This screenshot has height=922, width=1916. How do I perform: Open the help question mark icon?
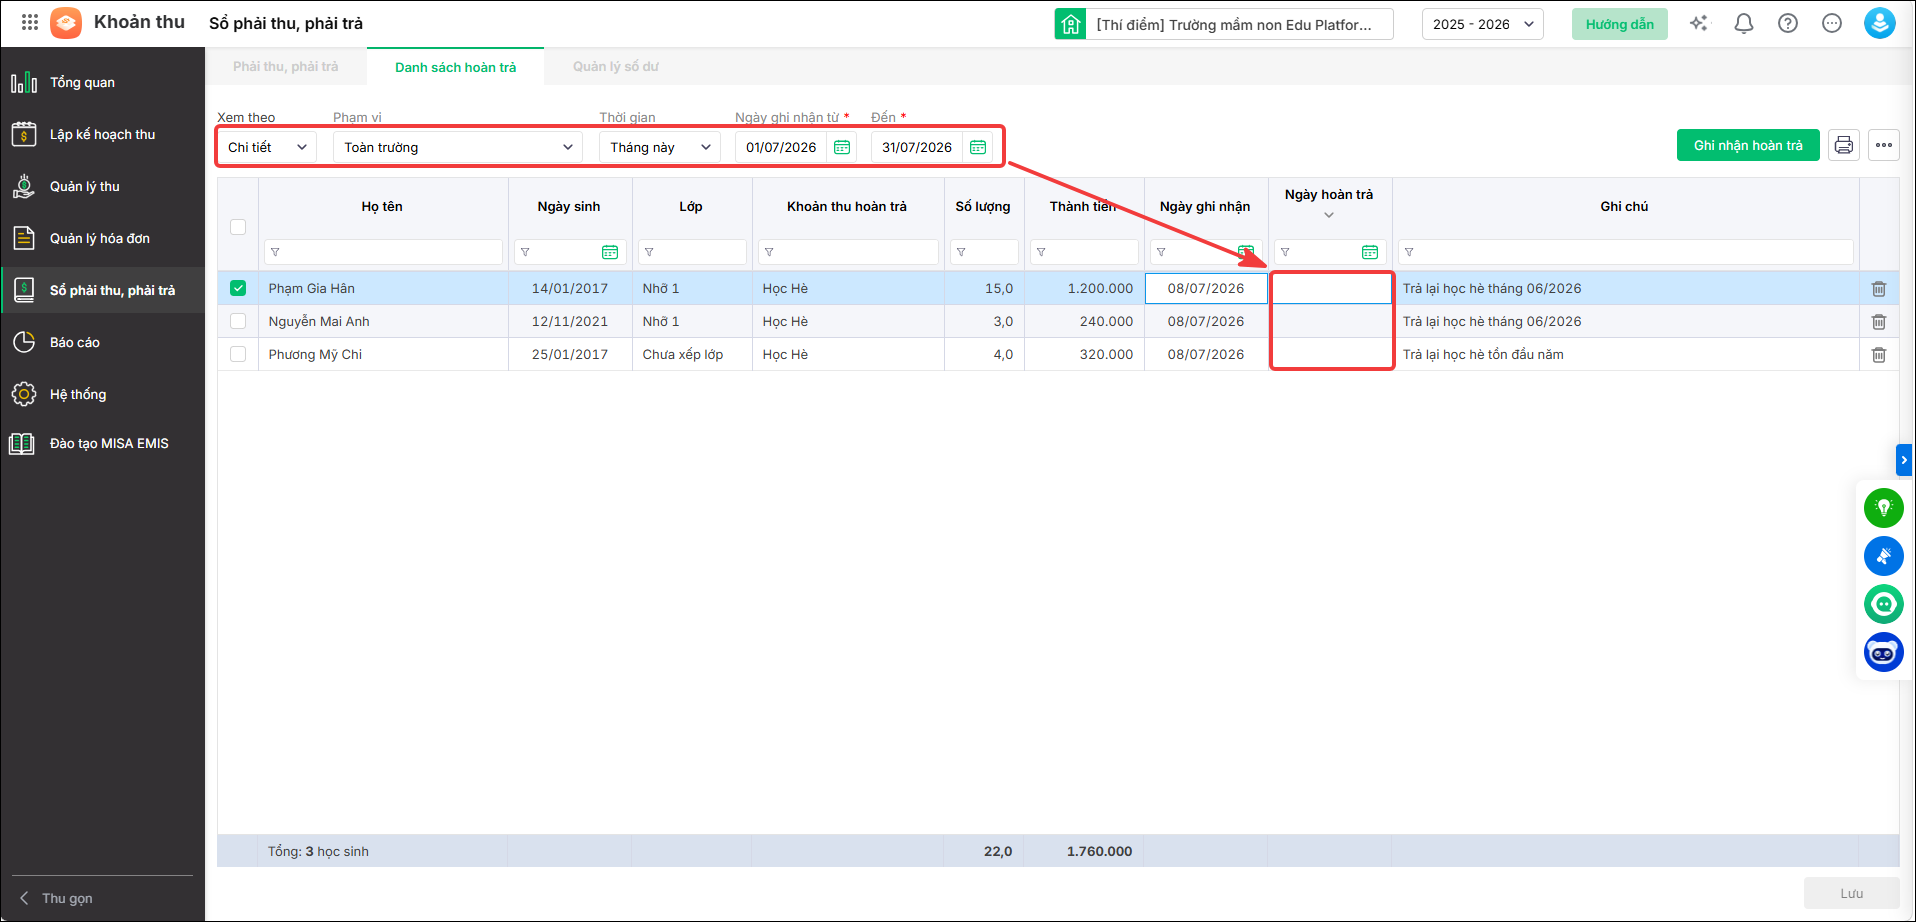pos(1788,23)
